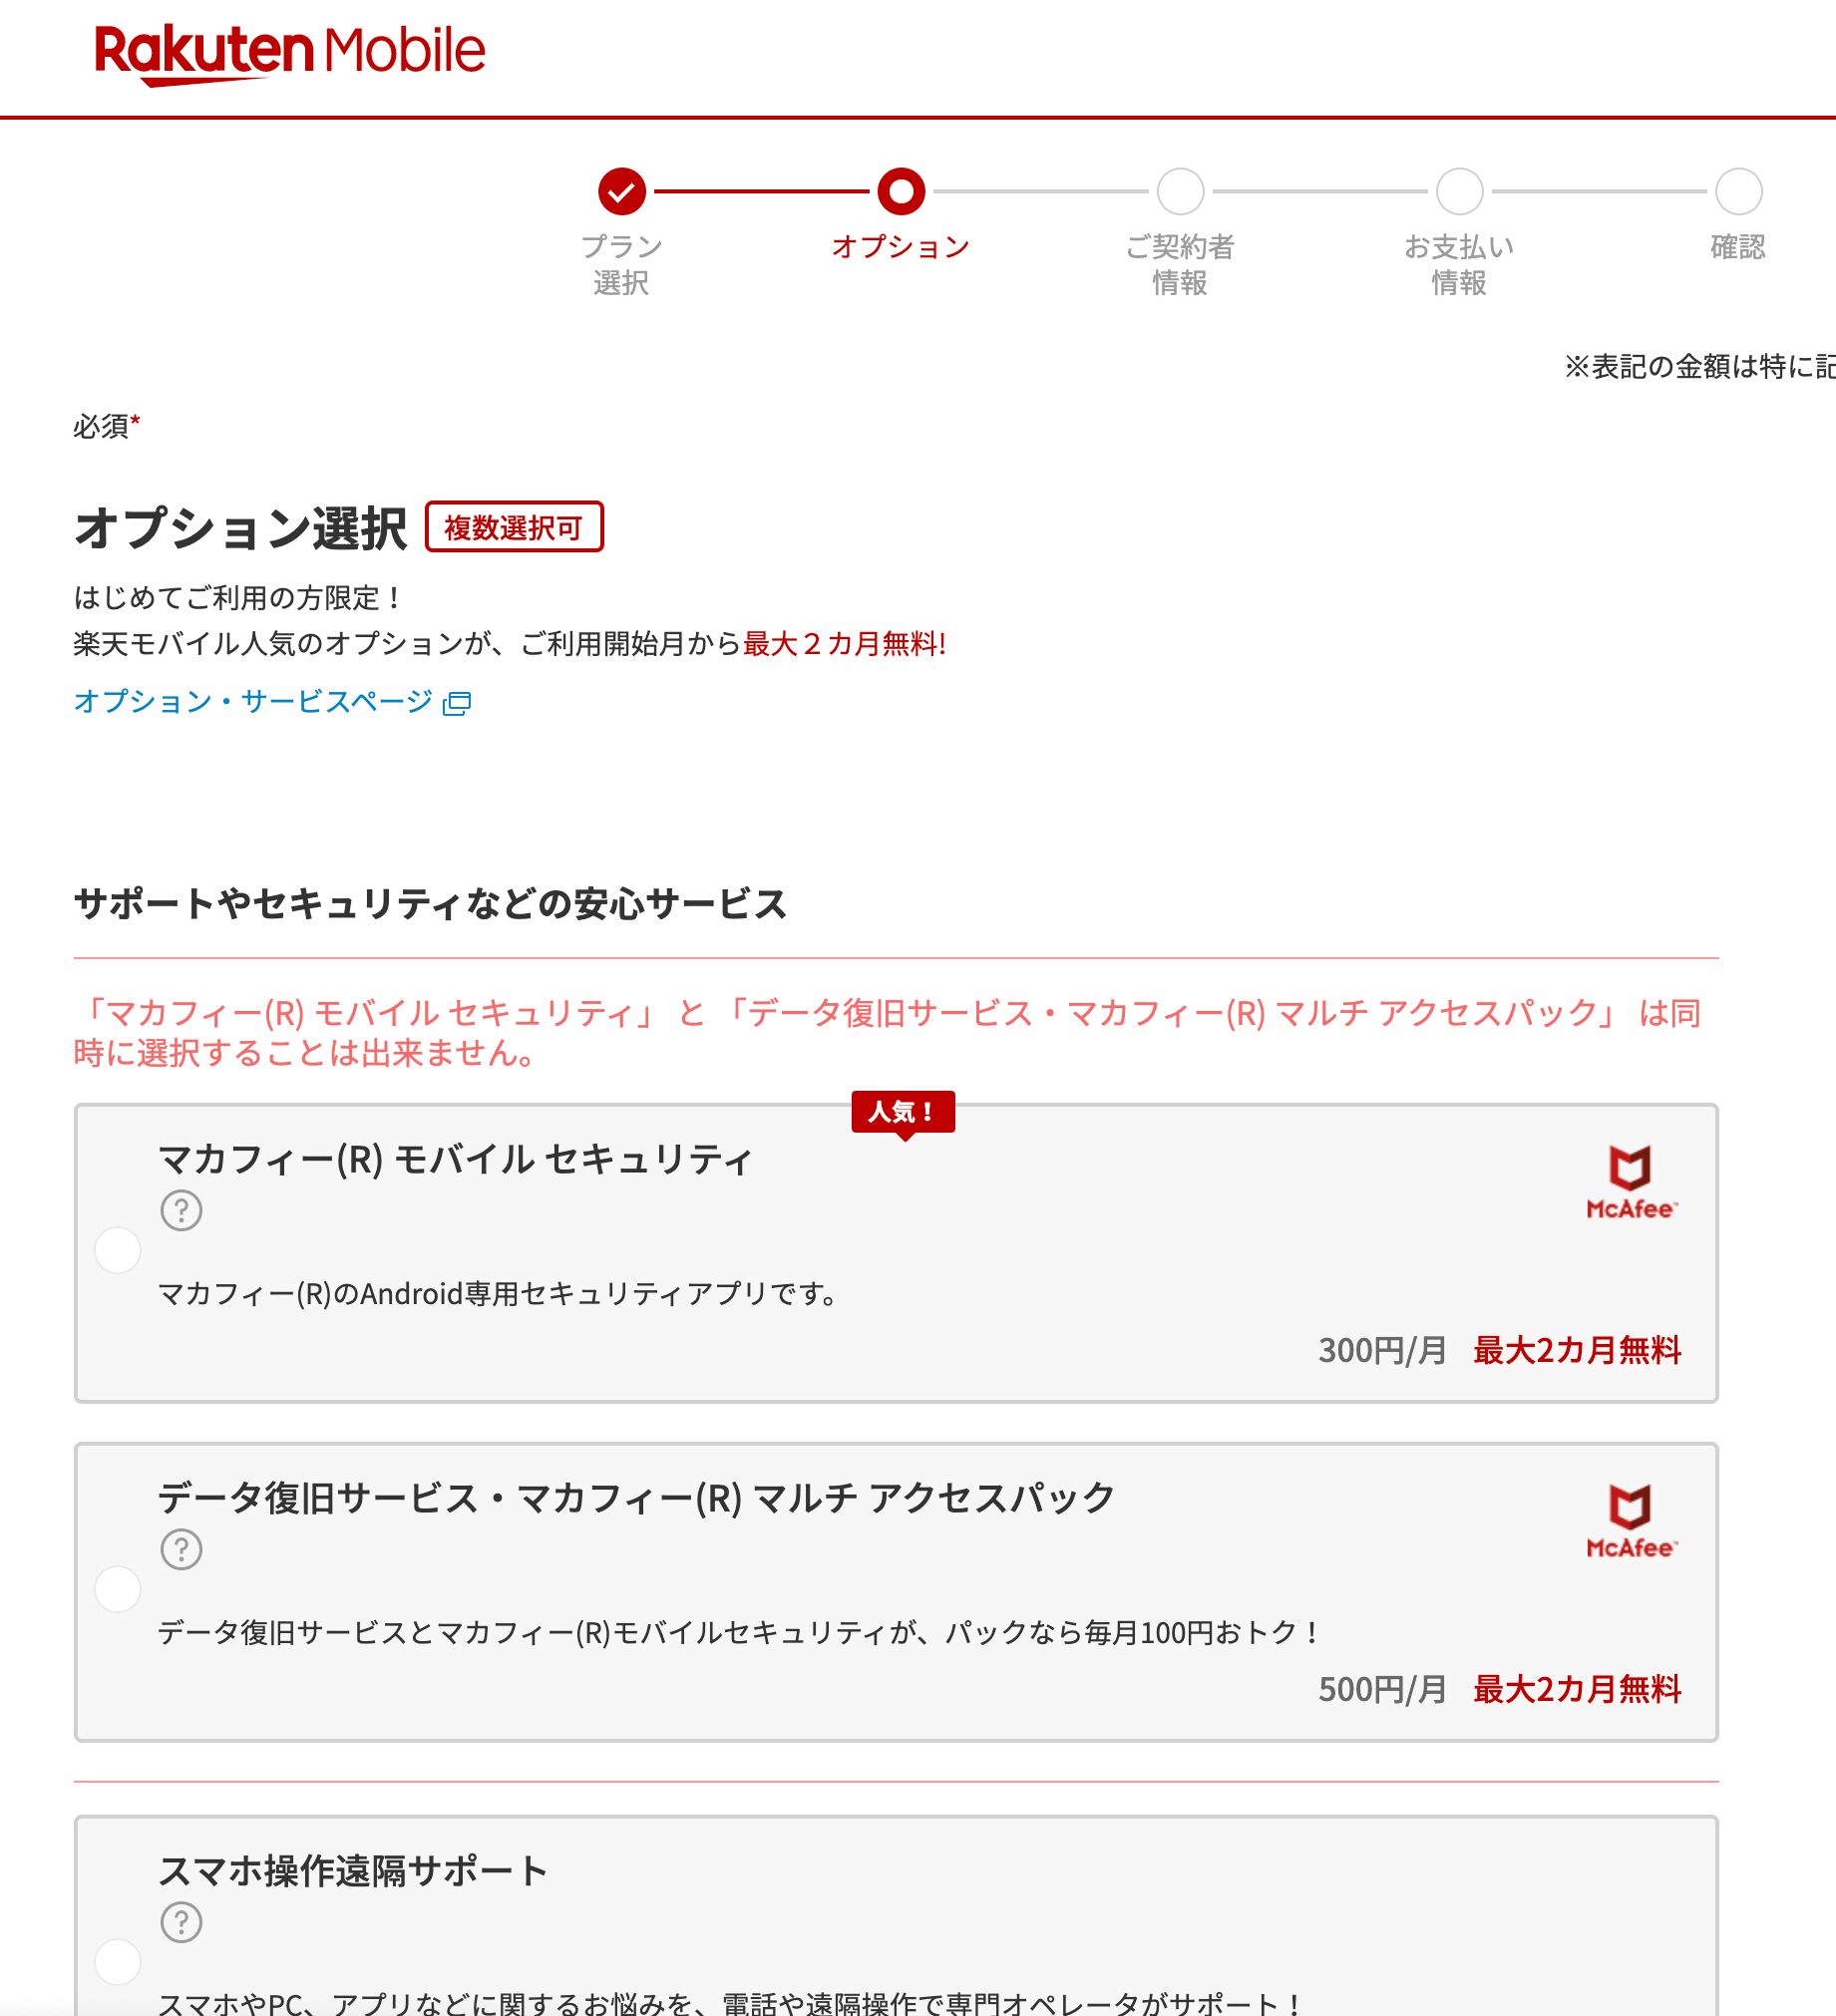Viewport: 1836px width, 2016px height.
Task: Click マカフィー(R)のAndroid専用セキュリティアプリです description
Action: [x=497, y=1294]
